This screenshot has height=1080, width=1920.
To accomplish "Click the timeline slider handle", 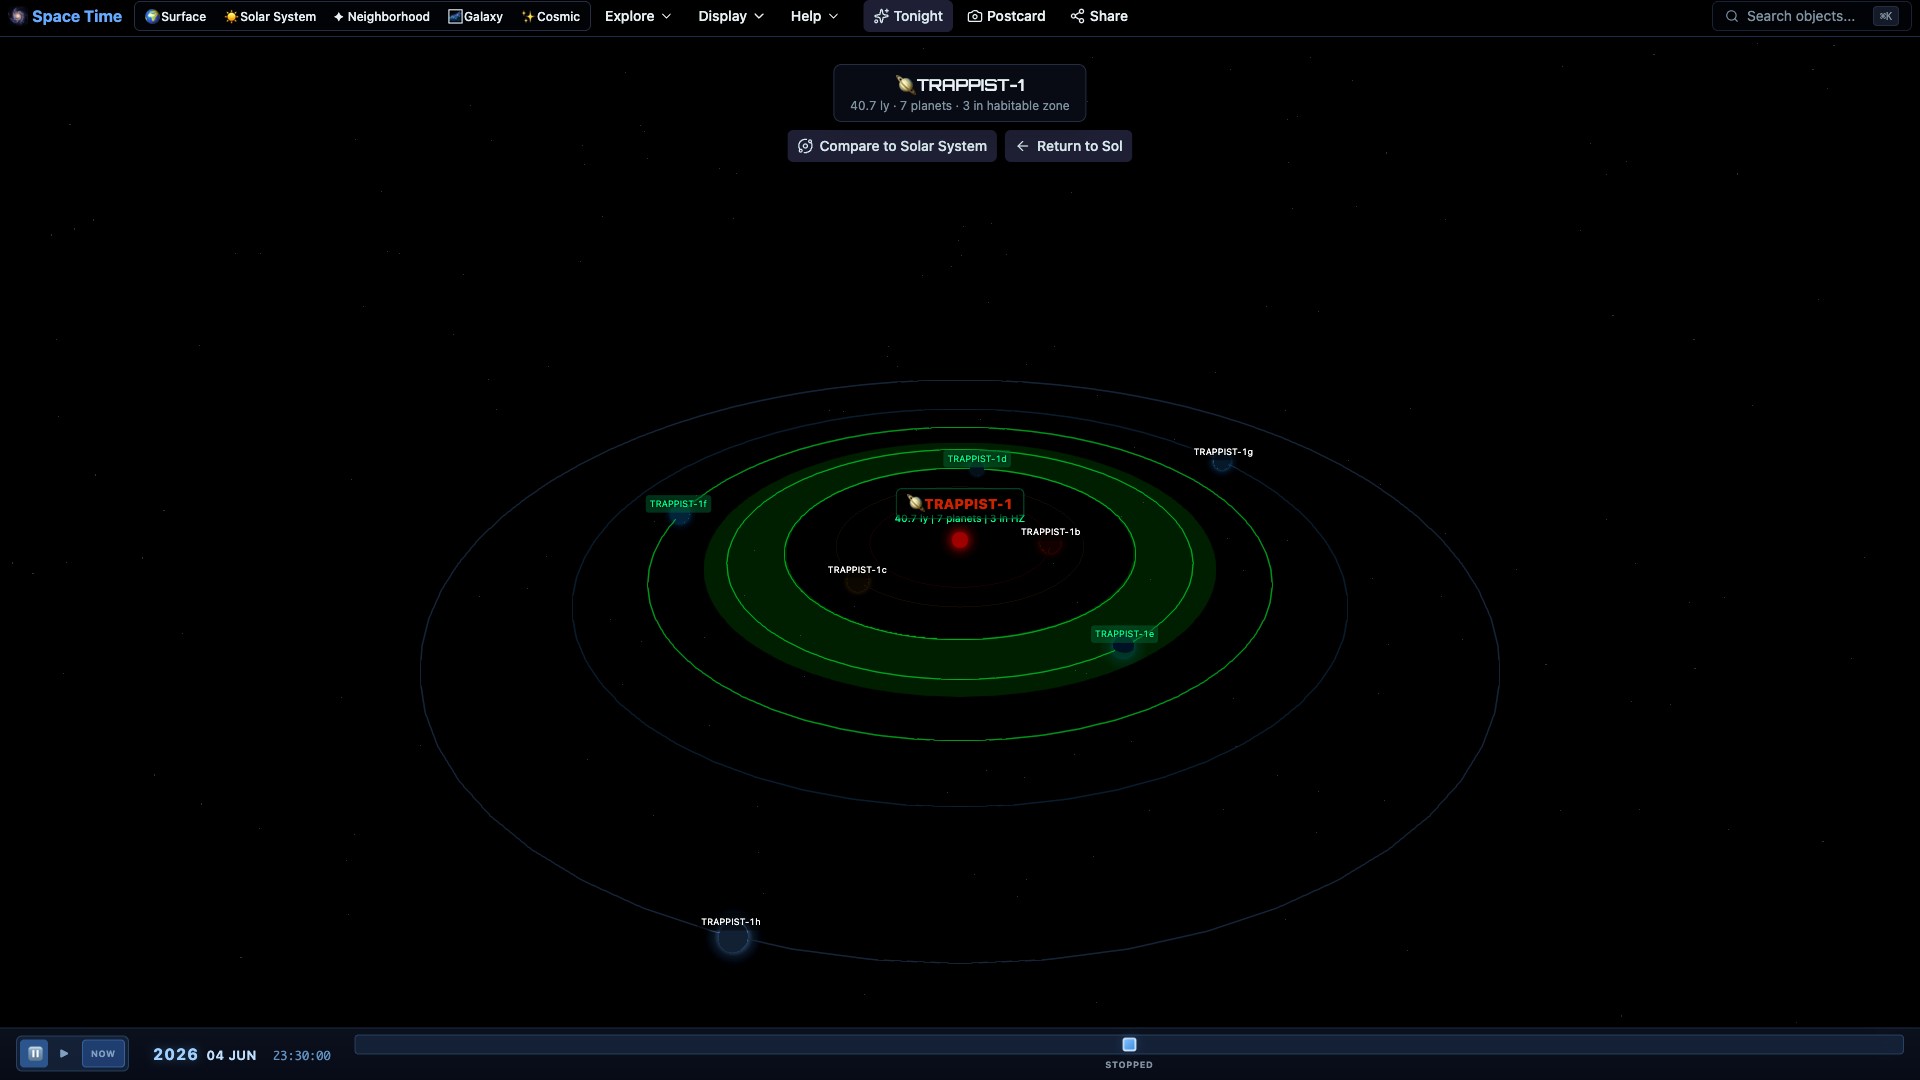I will 1129,1044.
